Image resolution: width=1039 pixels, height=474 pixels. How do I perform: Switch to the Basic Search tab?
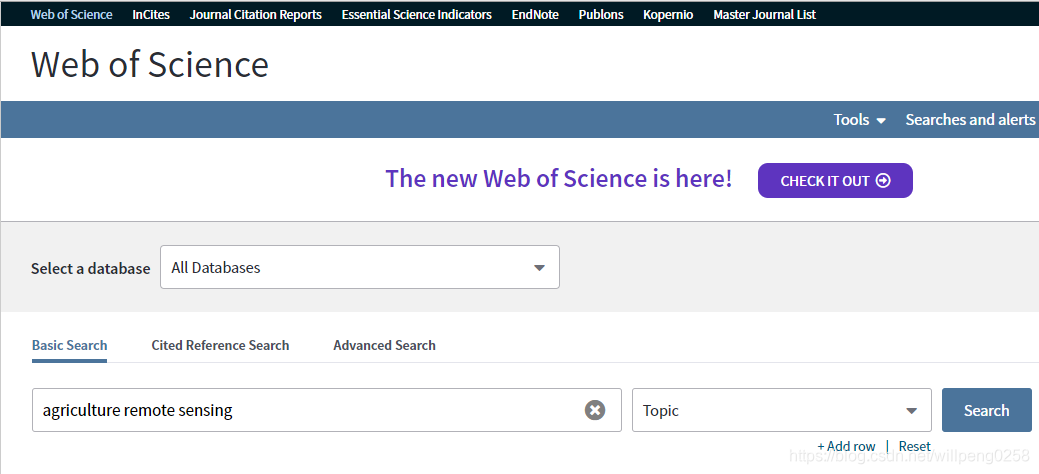pos(70,345)
